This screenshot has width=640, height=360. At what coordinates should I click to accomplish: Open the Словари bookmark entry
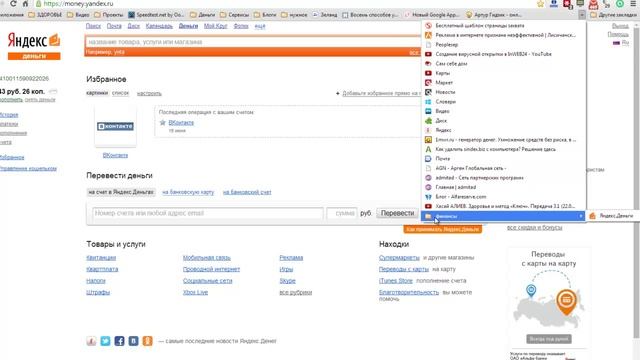coord(504,102)
